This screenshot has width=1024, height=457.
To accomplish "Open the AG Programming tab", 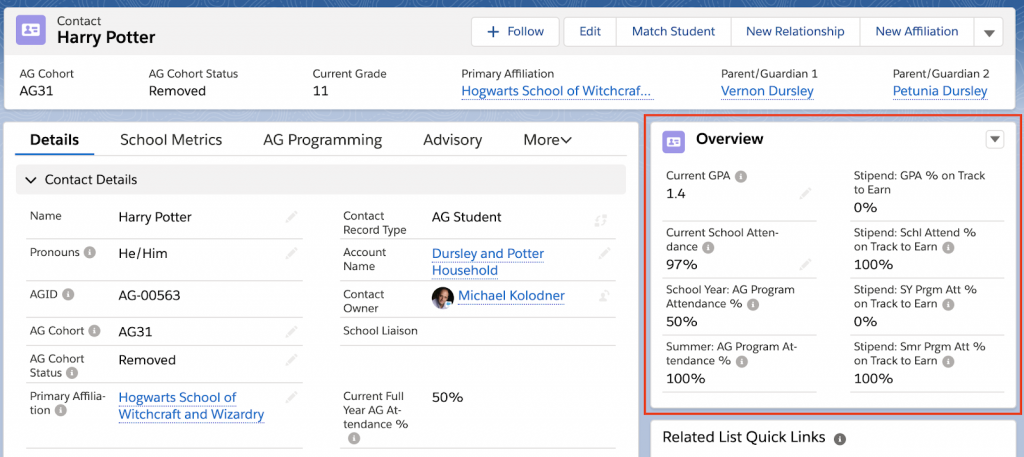I will tap(323, 140).
